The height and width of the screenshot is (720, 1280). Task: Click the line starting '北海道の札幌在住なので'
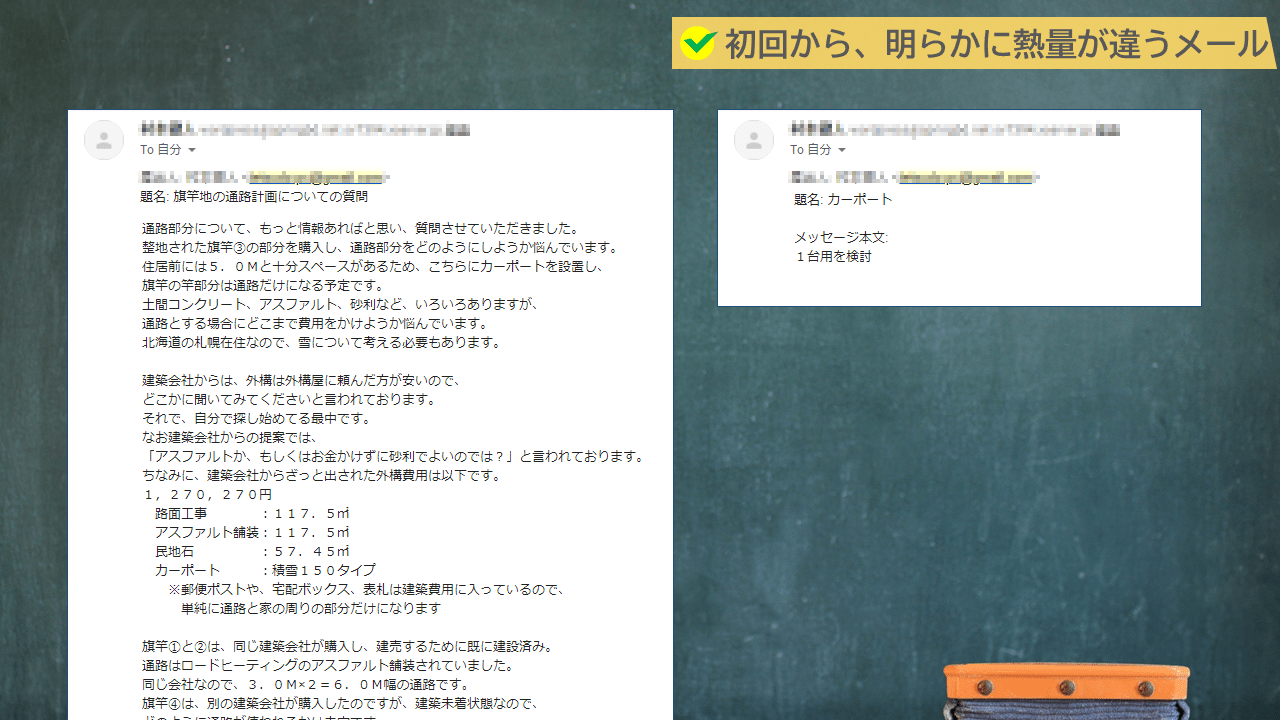click(320, 343)
